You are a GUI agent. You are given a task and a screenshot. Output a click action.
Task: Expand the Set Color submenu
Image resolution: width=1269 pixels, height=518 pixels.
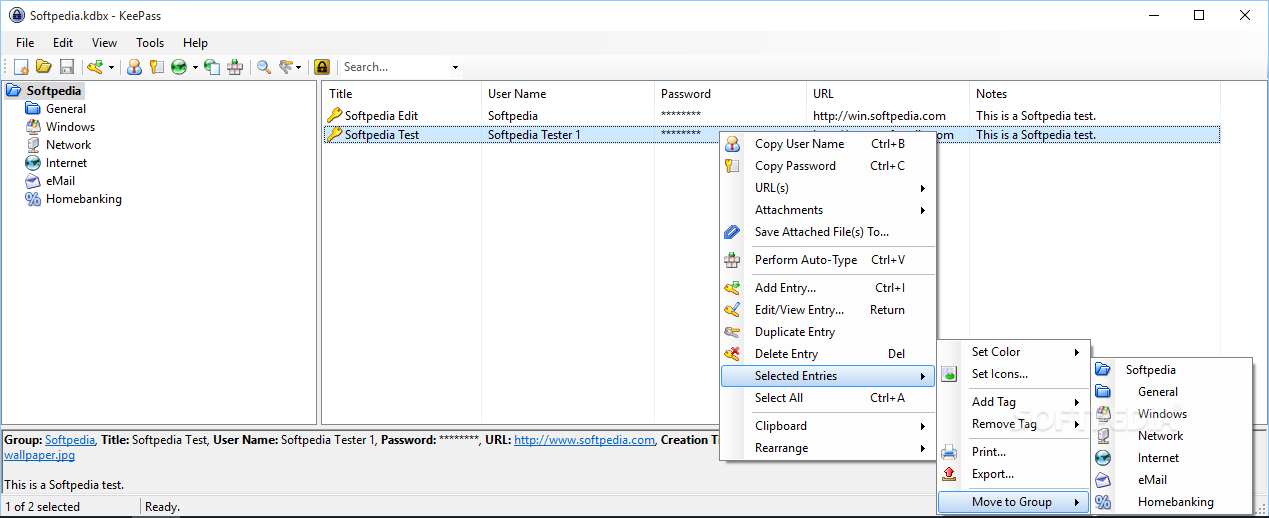(x=1013, y=352)
